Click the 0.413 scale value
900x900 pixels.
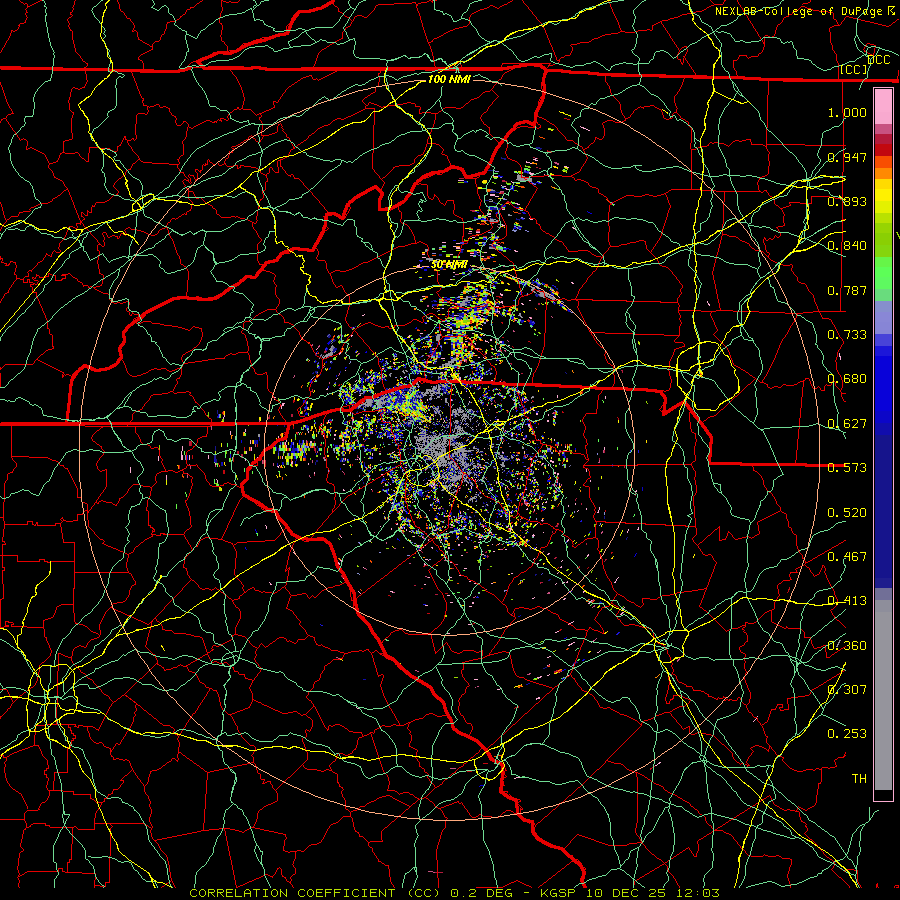847,601
